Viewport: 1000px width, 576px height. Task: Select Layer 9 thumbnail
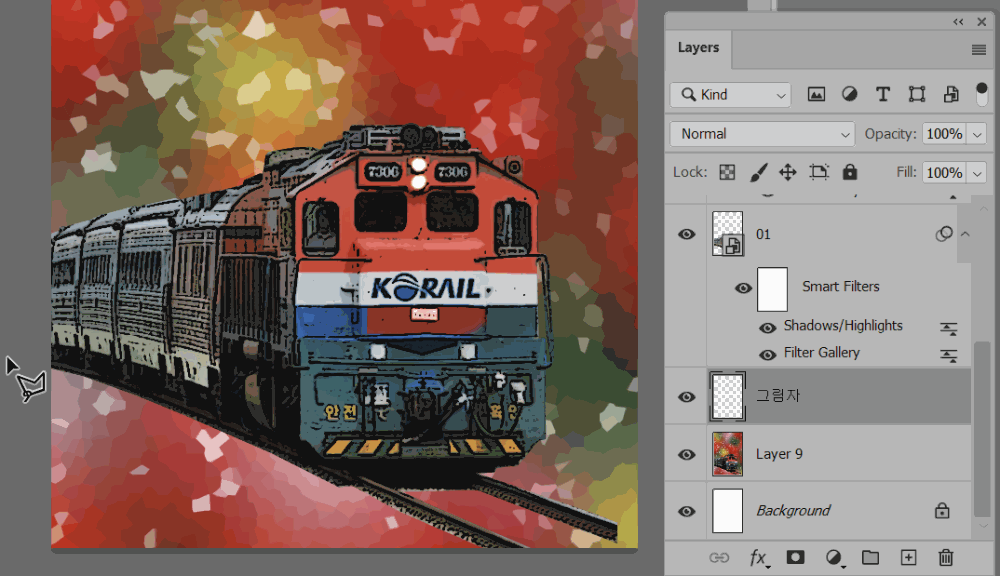click(728, 454)
